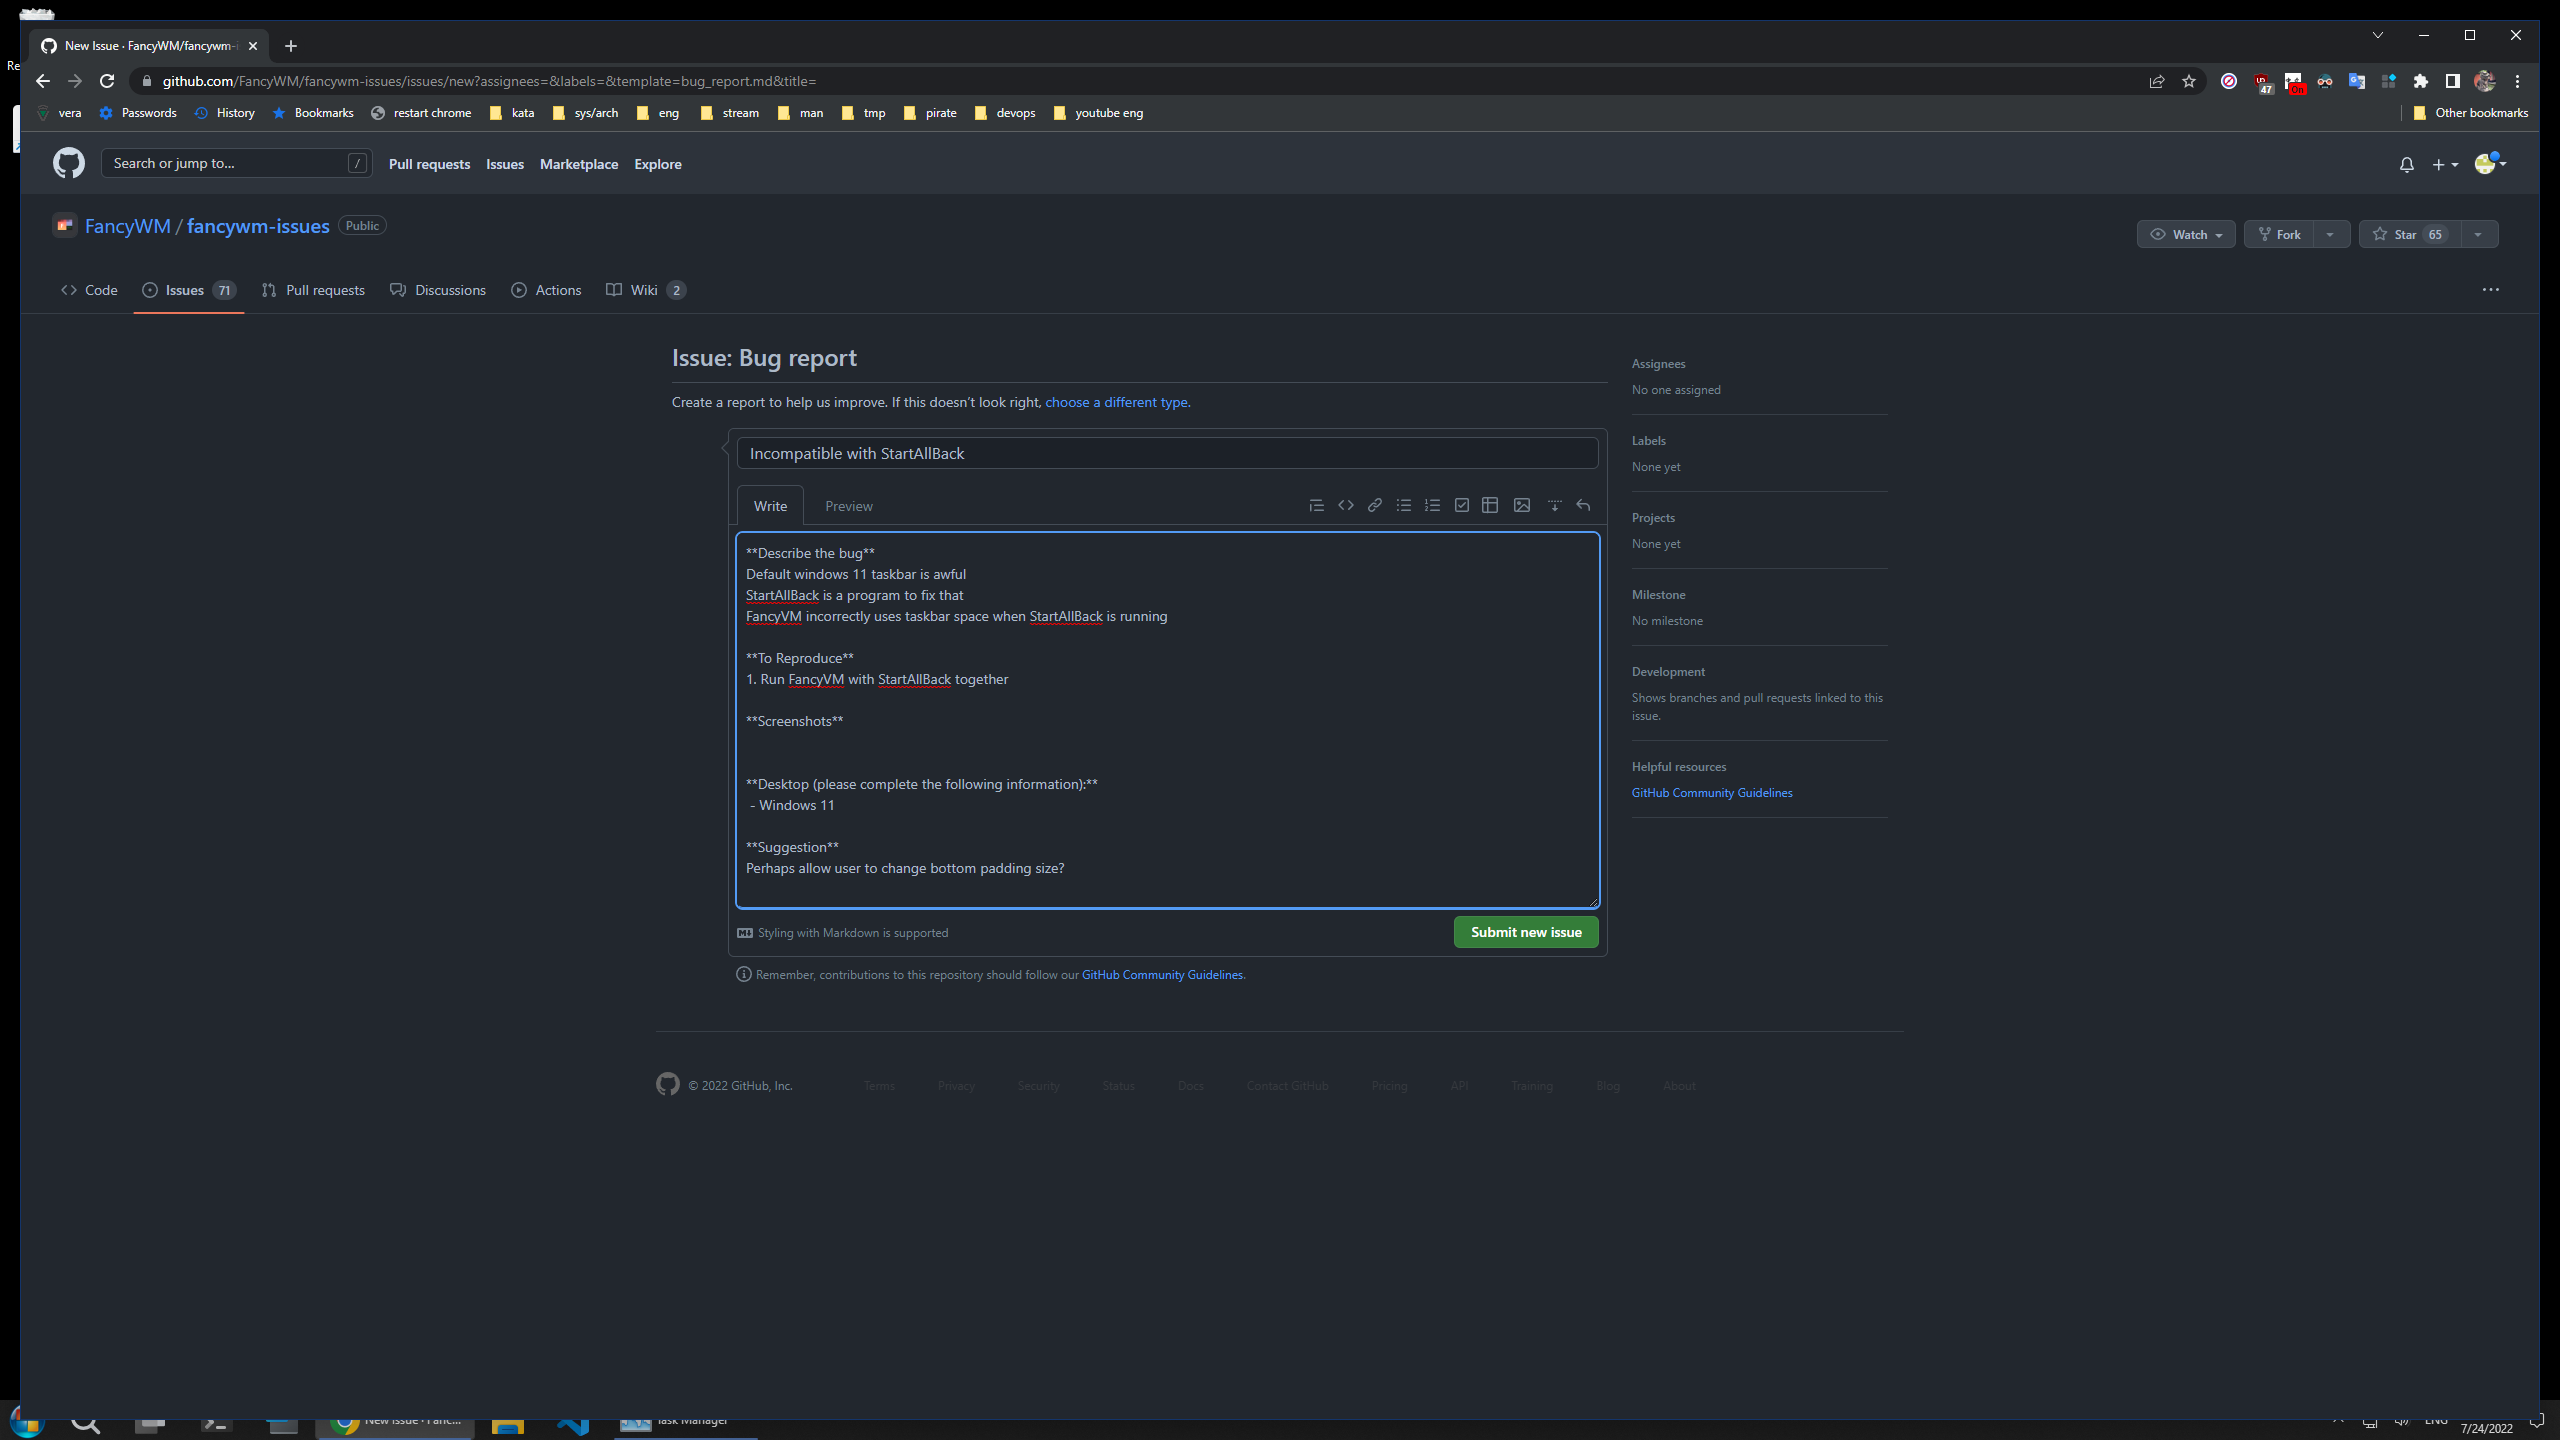Open the Watch dropdown

[x=2186, y=233]
